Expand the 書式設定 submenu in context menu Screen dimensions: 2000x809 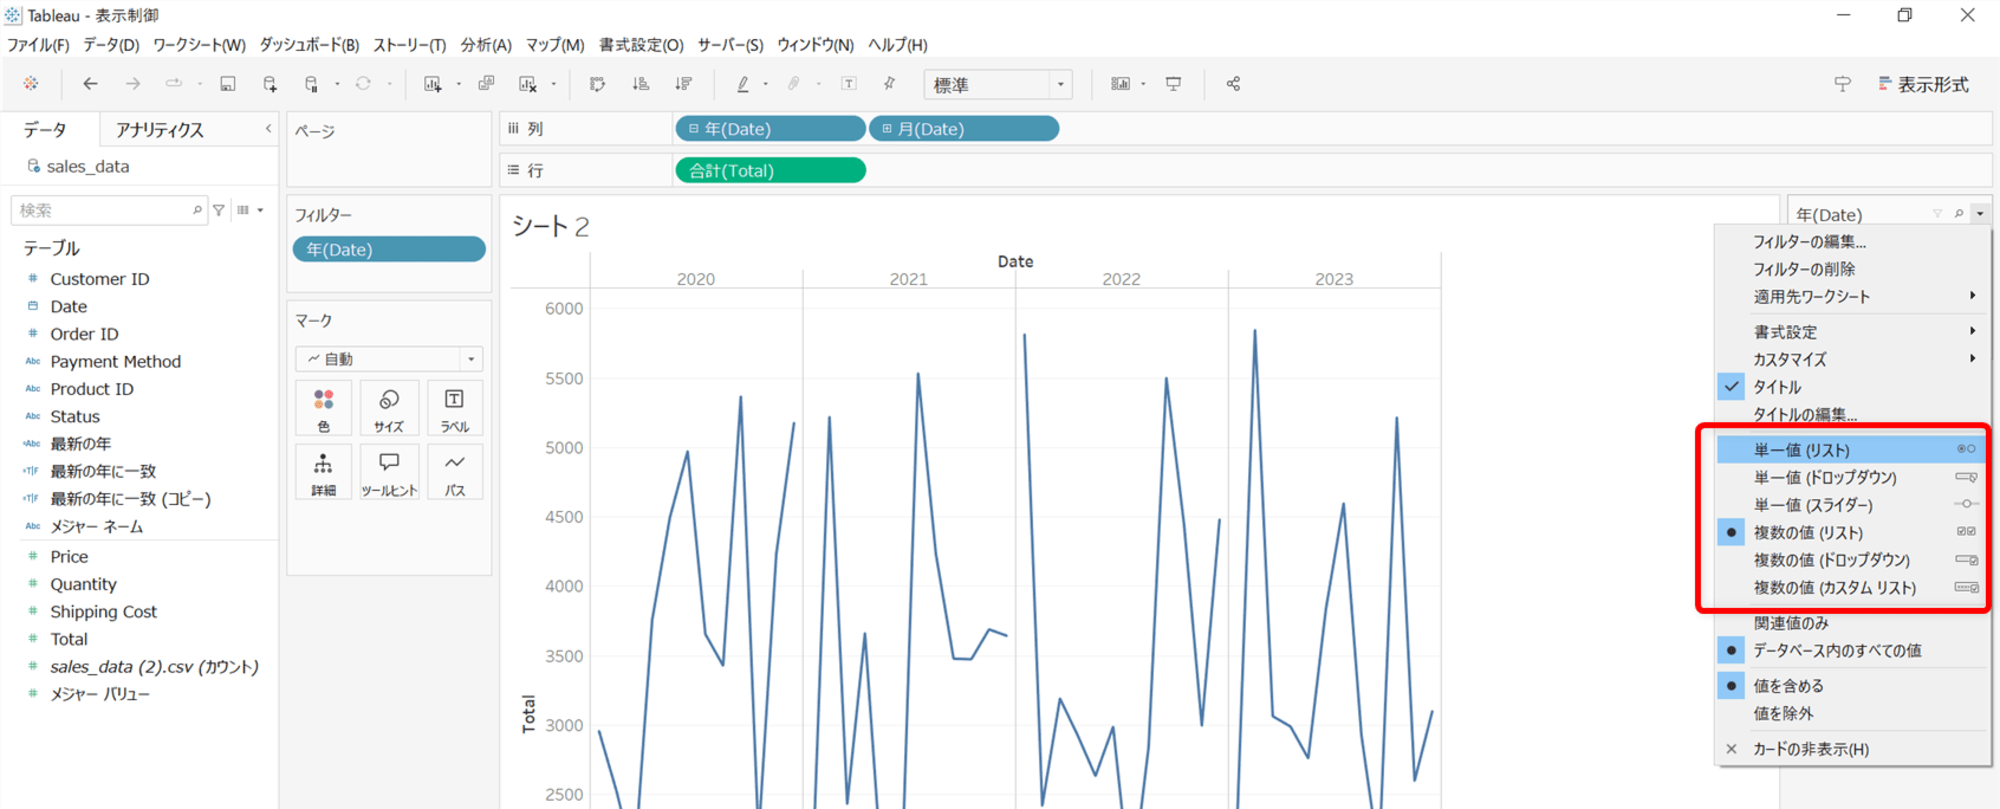(1852, 332)
